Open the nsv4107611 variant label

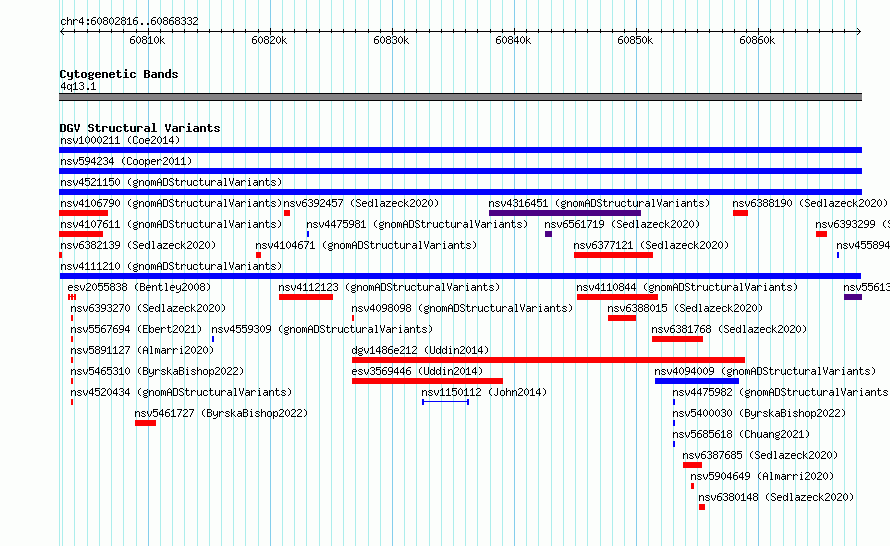pos(171,224)
